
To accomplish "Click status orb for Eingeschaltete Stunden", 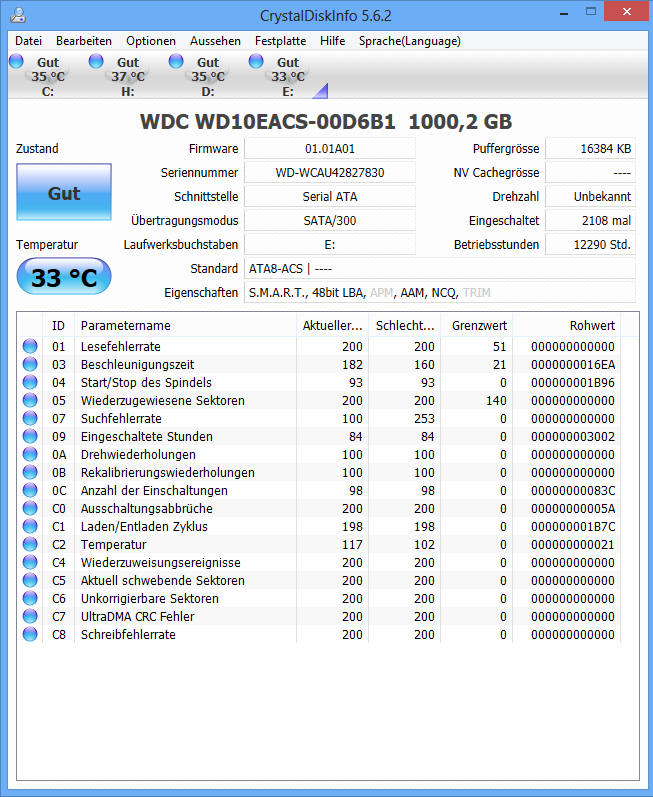I will click(30, 436).
